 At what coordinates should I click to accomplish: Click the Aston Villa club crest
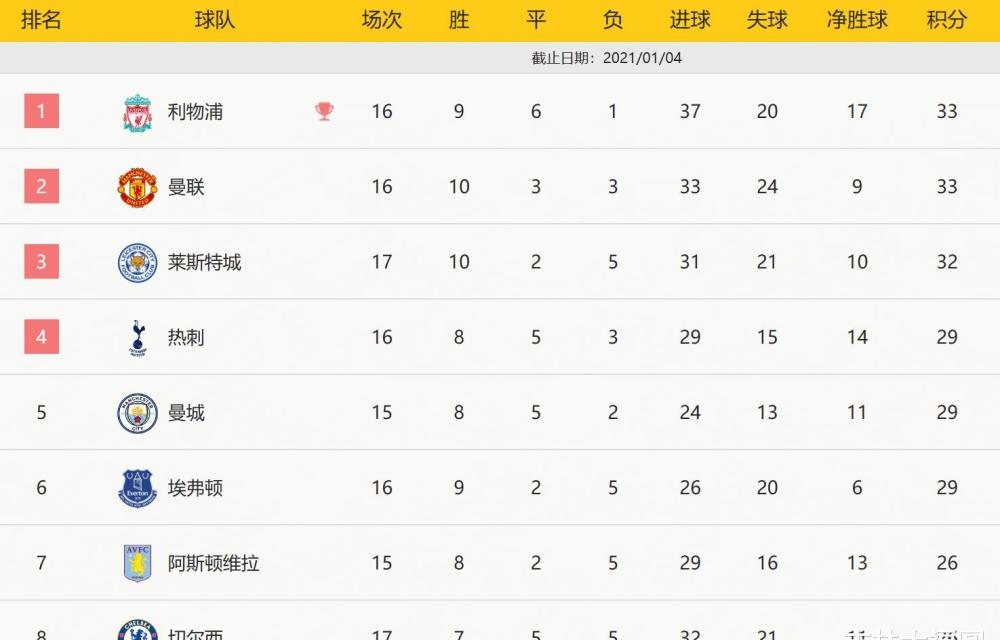[x=137, y=563]
